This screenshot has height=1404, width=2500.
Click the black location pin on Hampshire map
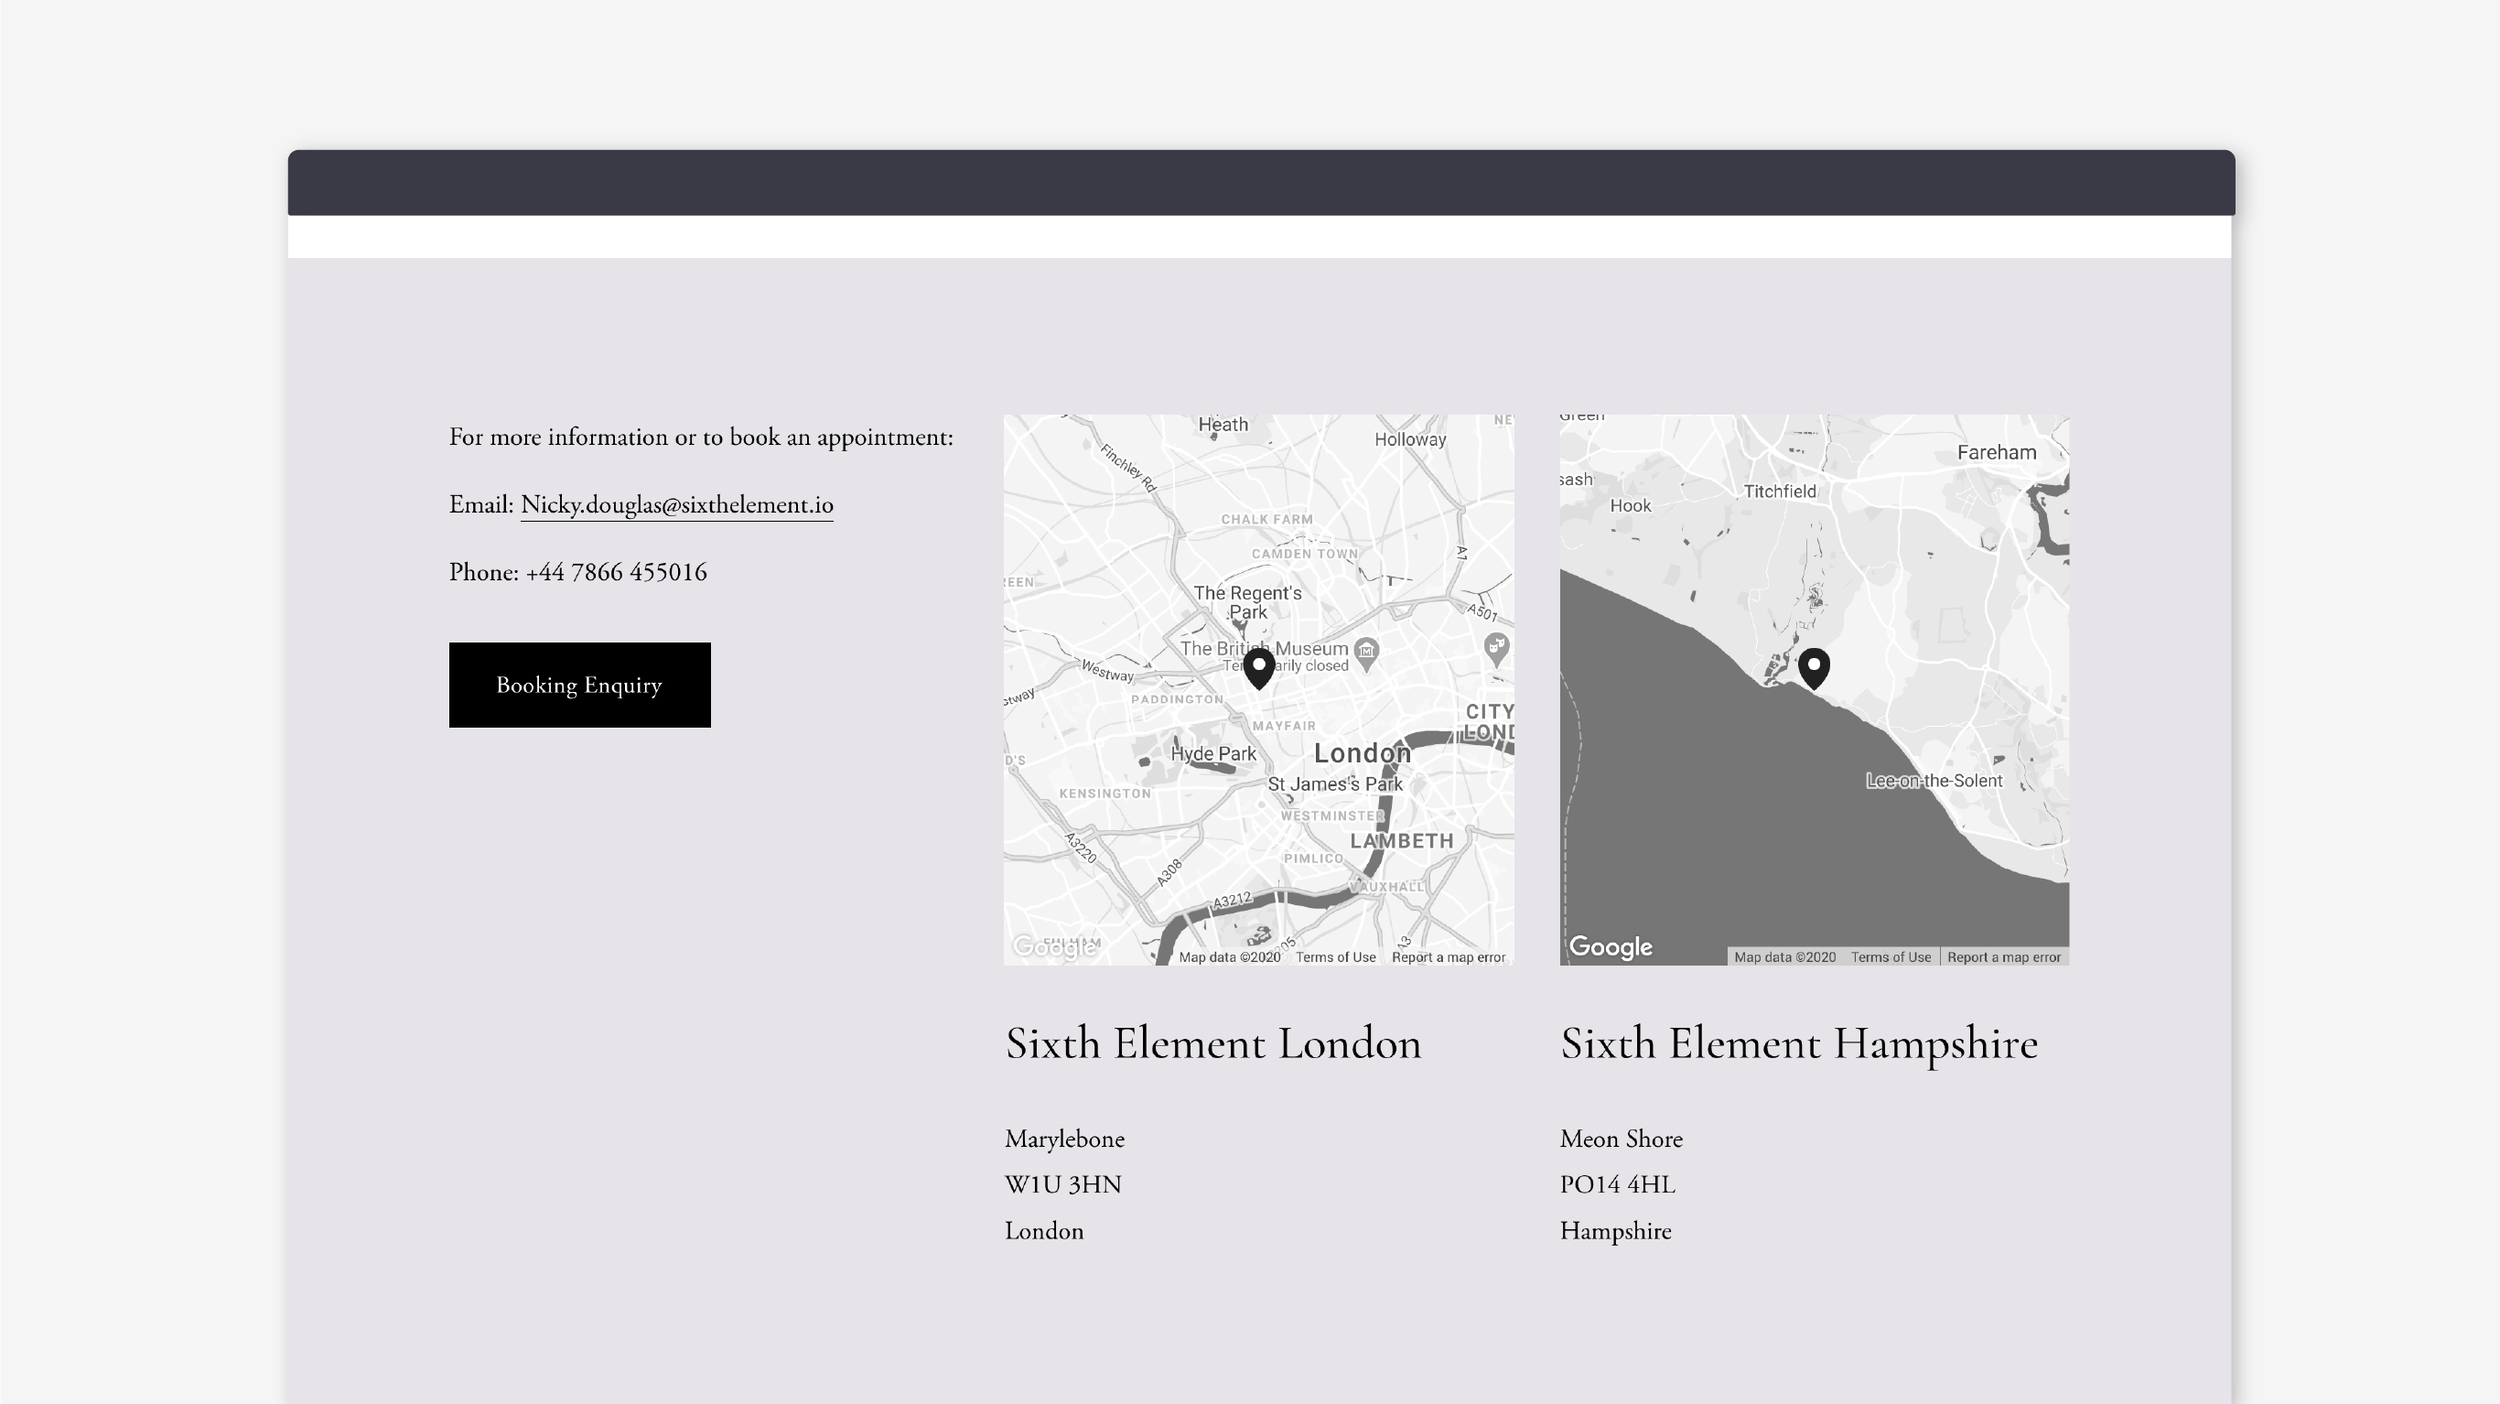point(1813,666)
